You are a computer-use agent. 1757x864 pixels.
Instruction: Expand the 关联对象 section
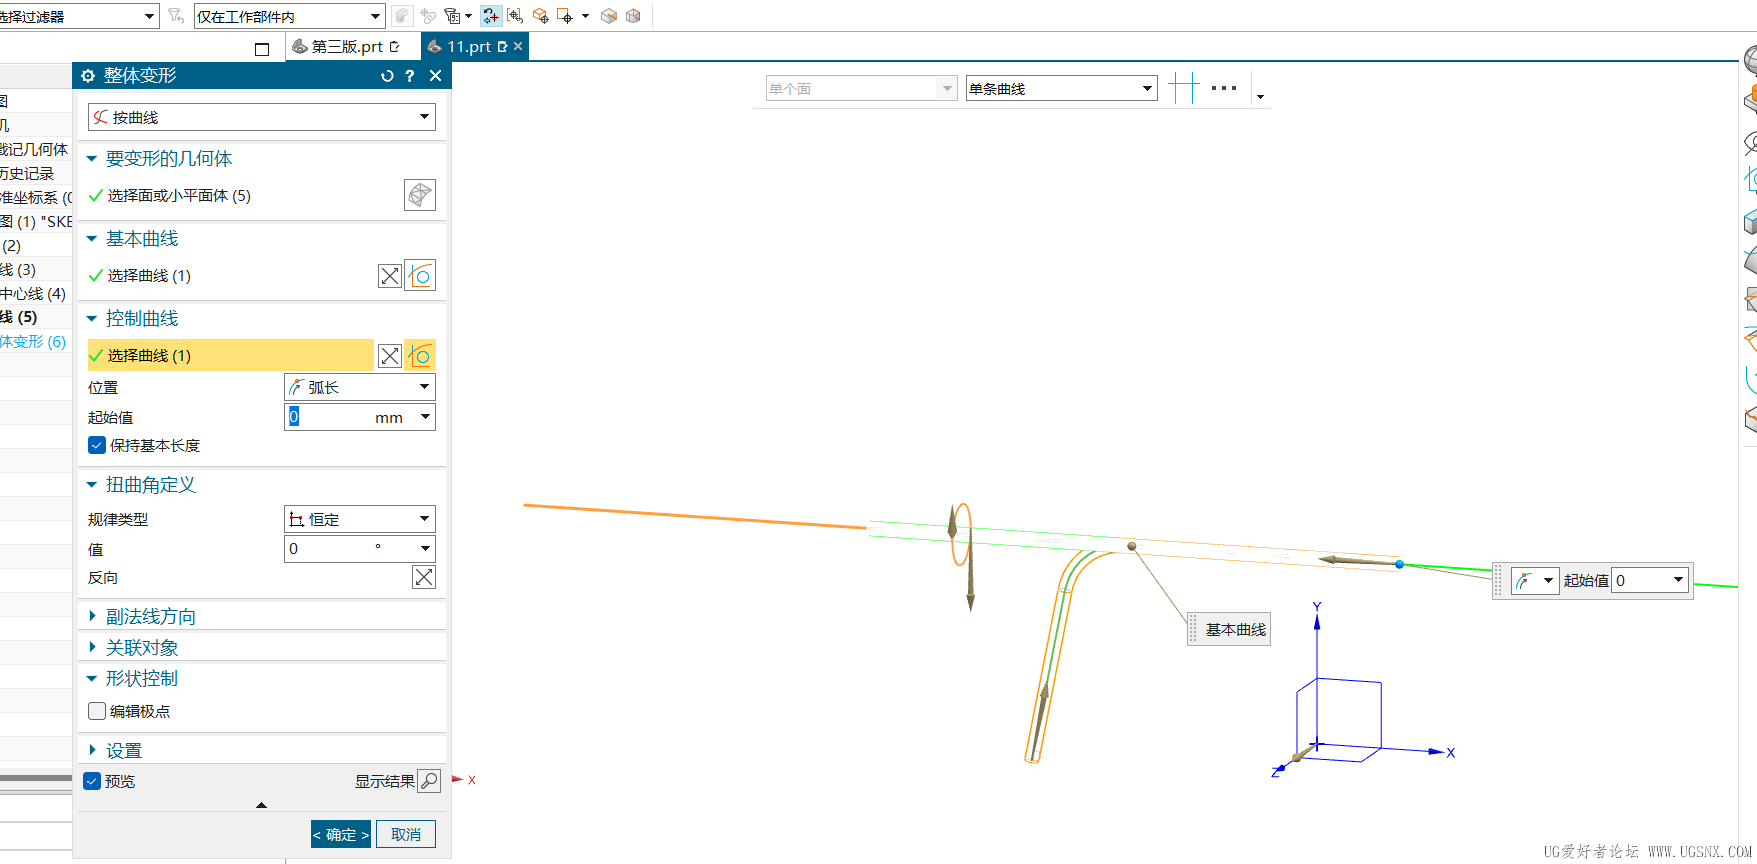pyautogui.click(x=92, y=648)
